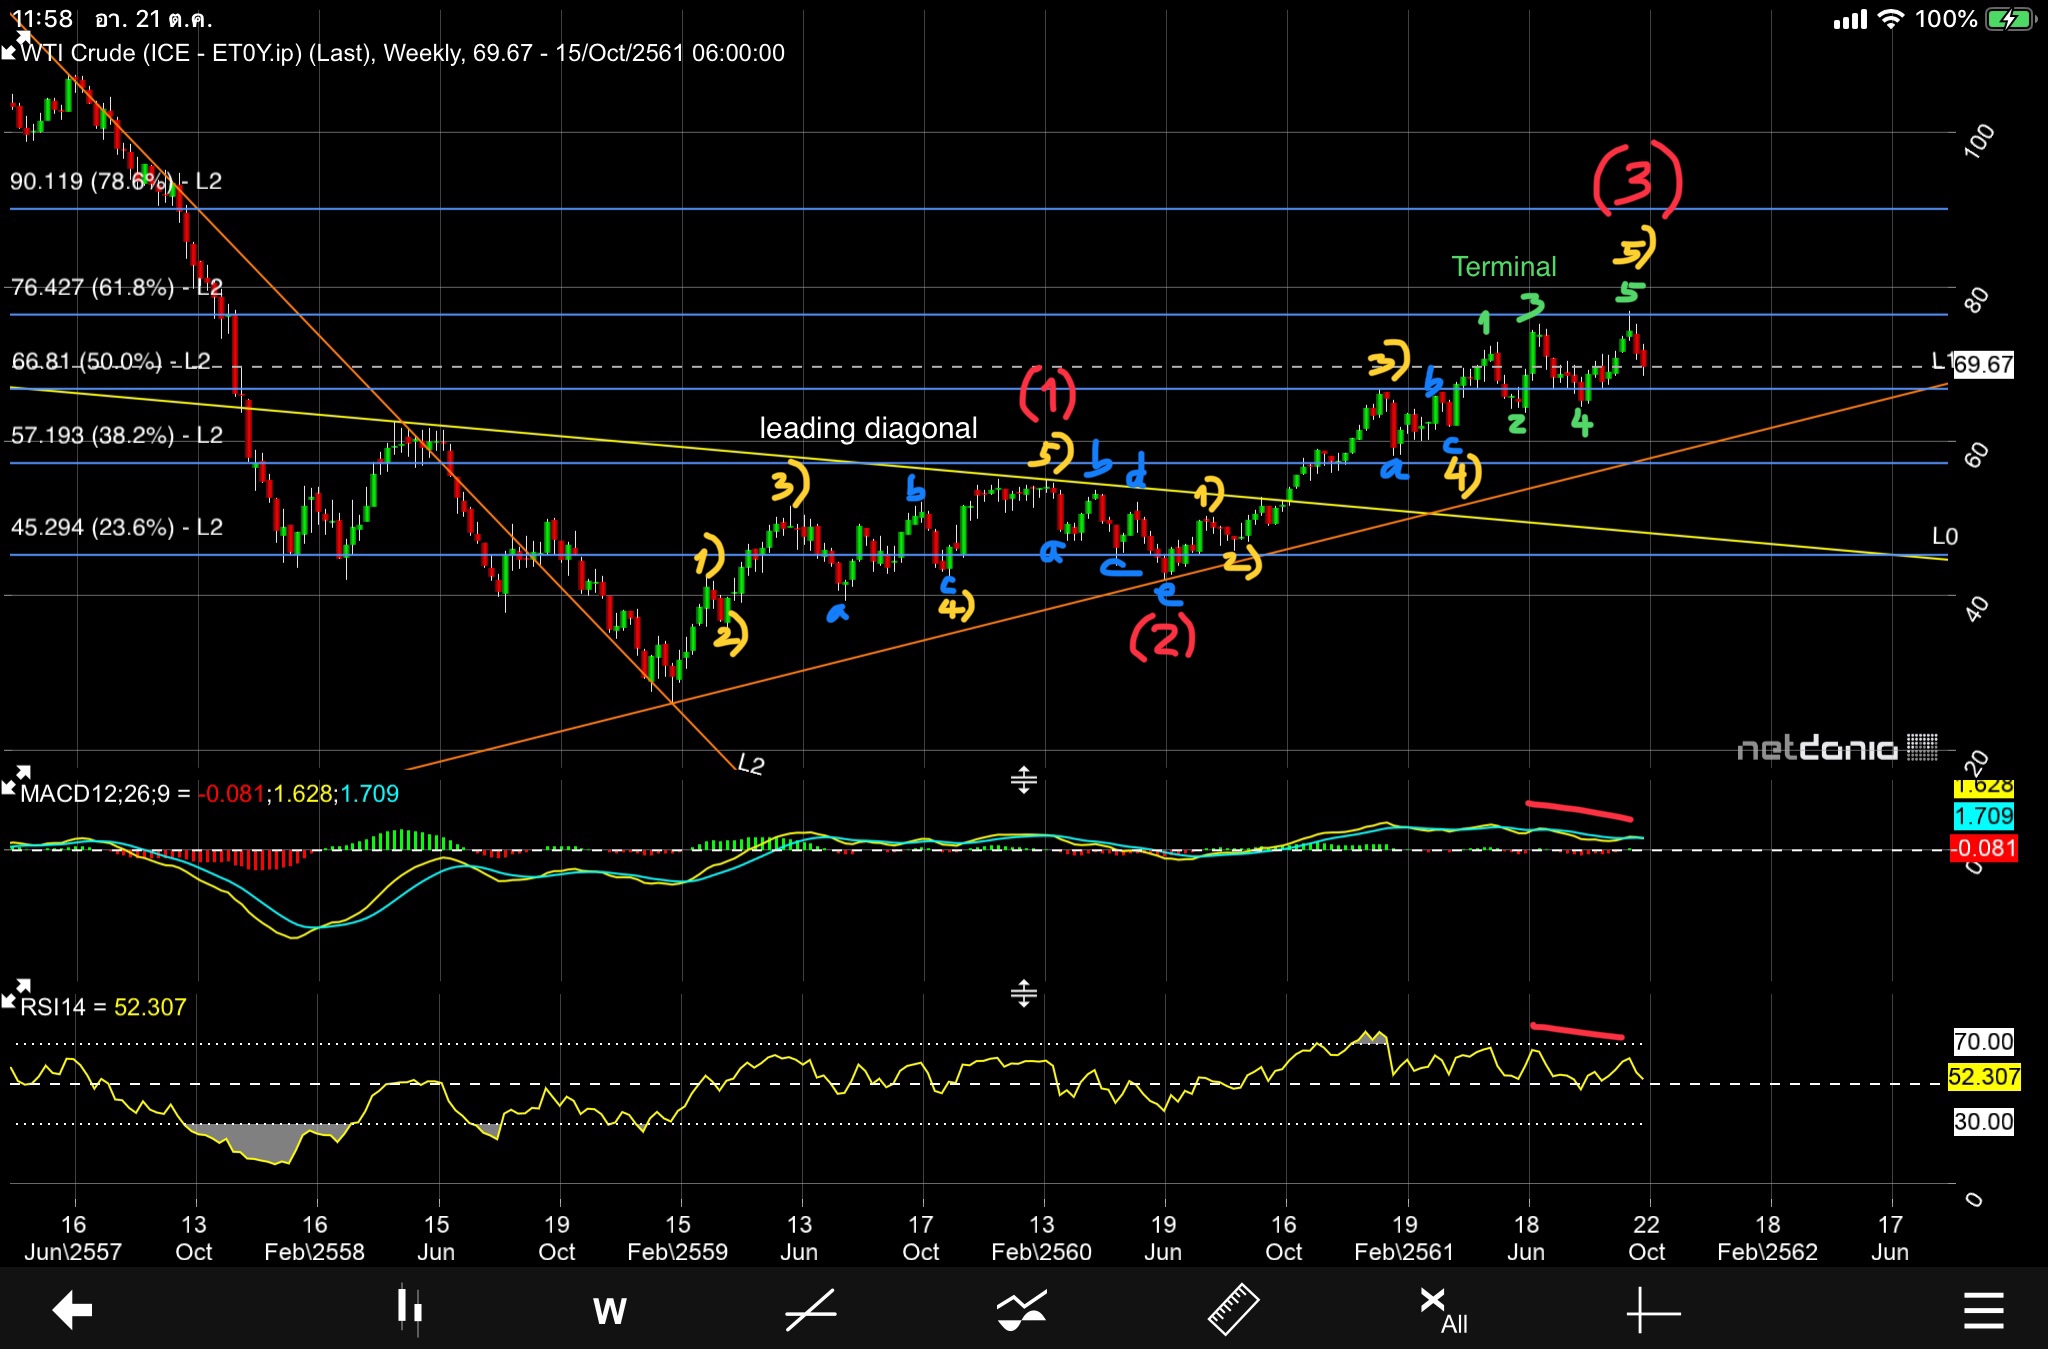Expand the RSI14 indicator panel
2048x1349 pixels.
(x=17, y=993)
